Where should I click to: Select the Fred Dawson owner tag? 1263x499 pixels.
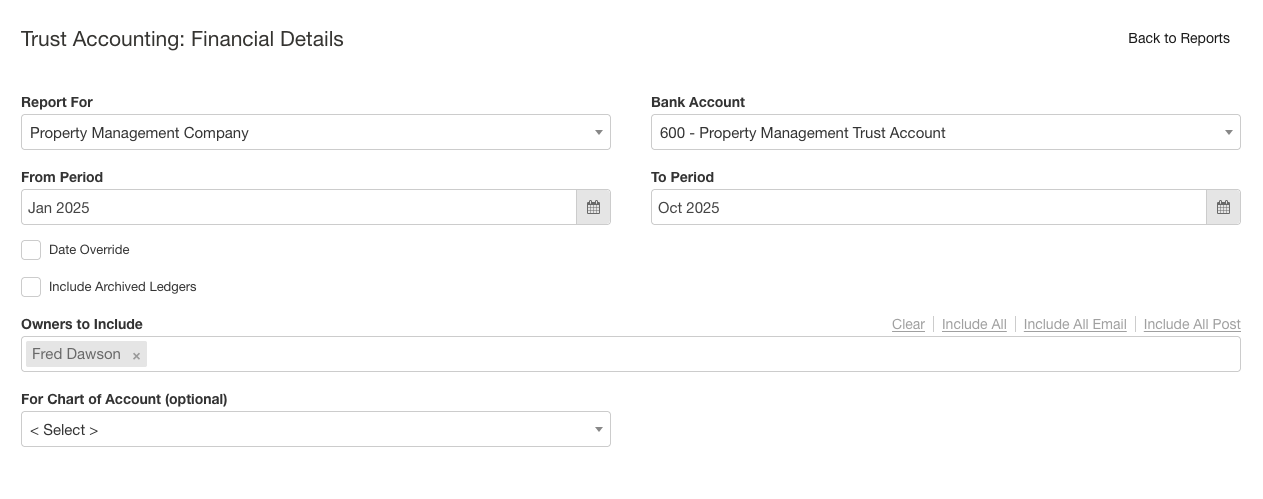[76, 354]
